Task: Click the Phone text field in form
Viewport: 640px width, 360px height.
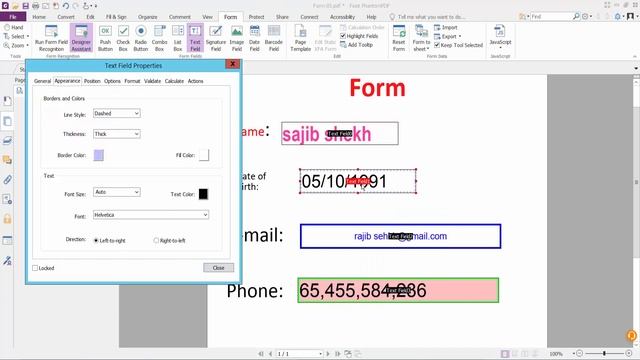Action: pyautogui.click(x=398, y=290)
